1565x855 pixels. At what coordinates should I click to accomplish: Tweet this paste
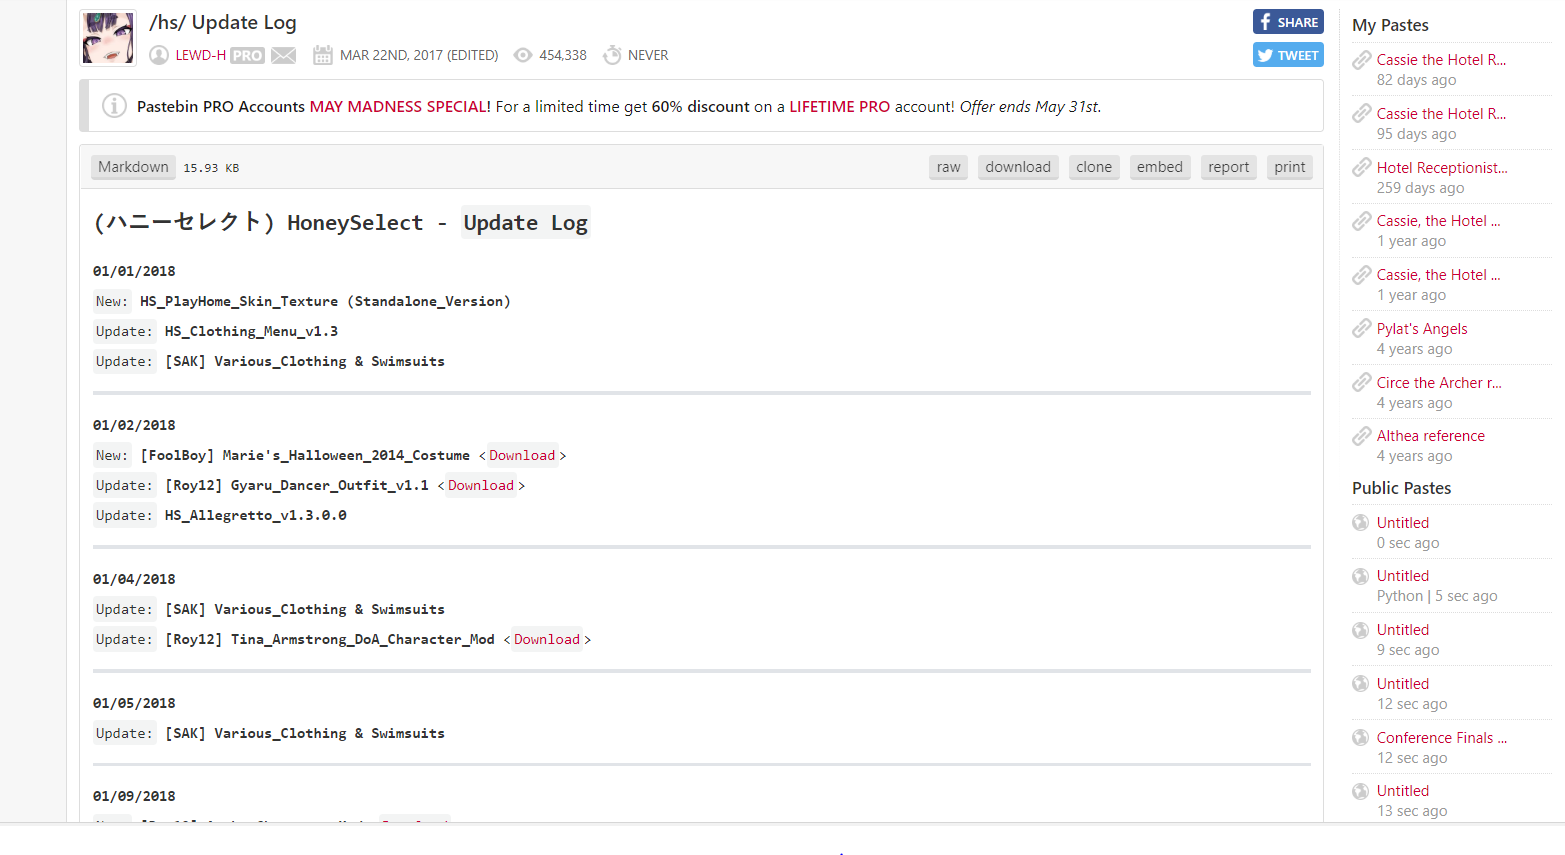click(1288, 55)
